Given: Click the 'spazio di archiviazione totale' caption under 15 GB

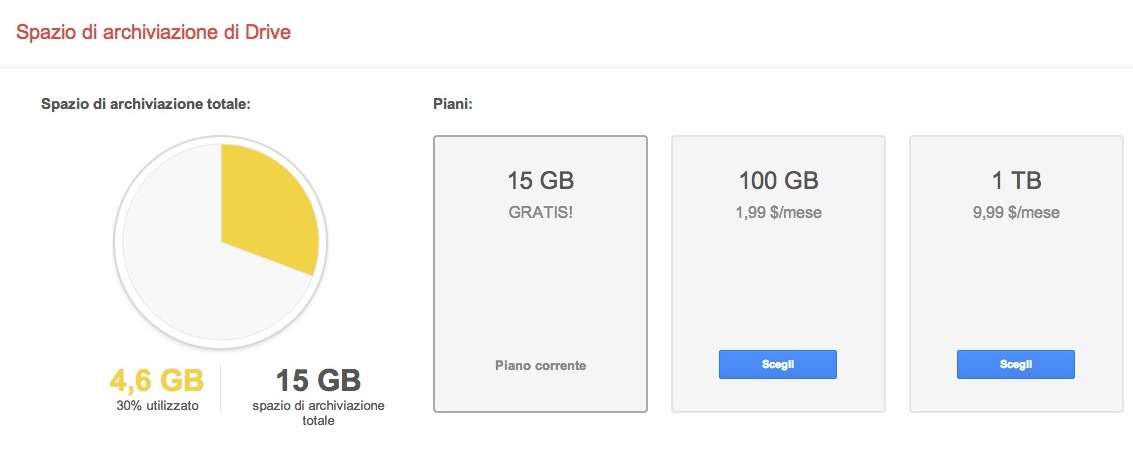Looking at the screenshot, I should [x=318, y=412].
